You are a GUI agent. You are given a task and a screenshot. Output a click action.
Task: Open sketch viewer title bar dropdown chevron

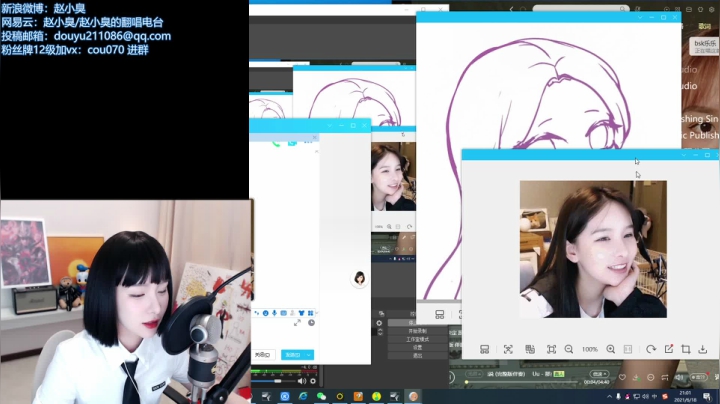tap(640, 17)
